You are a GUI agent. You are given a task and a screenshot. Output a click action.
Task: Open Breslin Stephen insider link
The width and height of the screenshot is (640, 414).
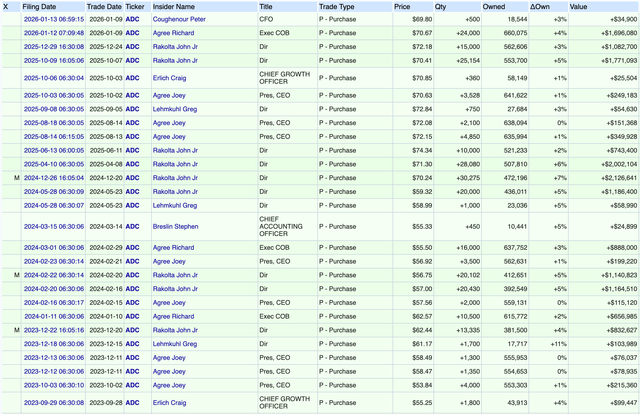(x=176, y=227)
